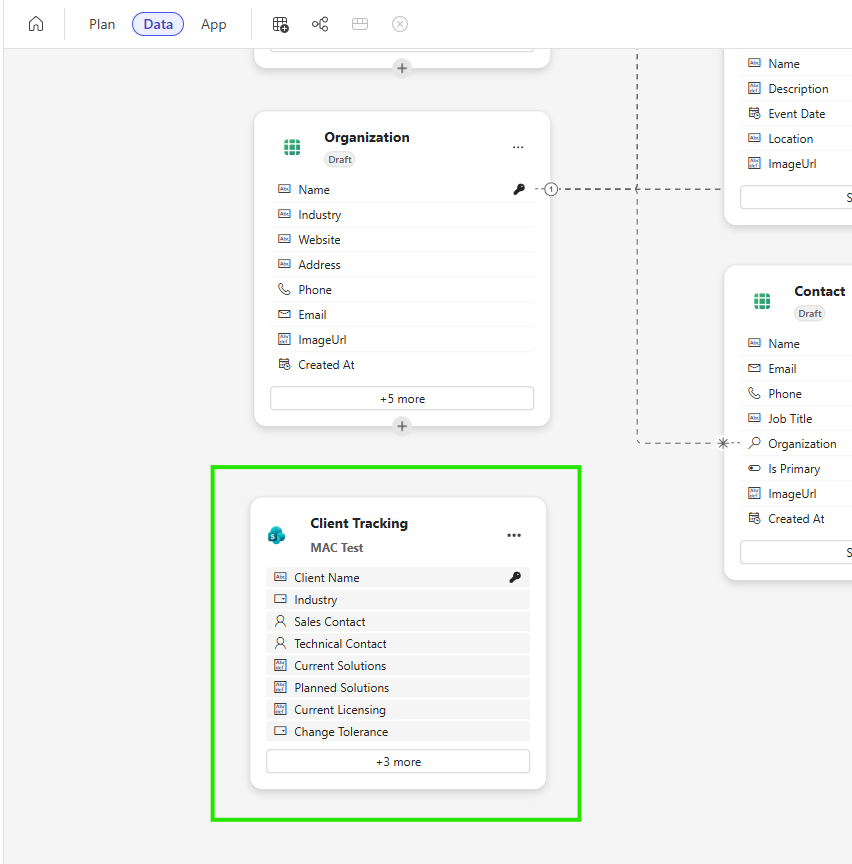Switch to the App tab

214,24
